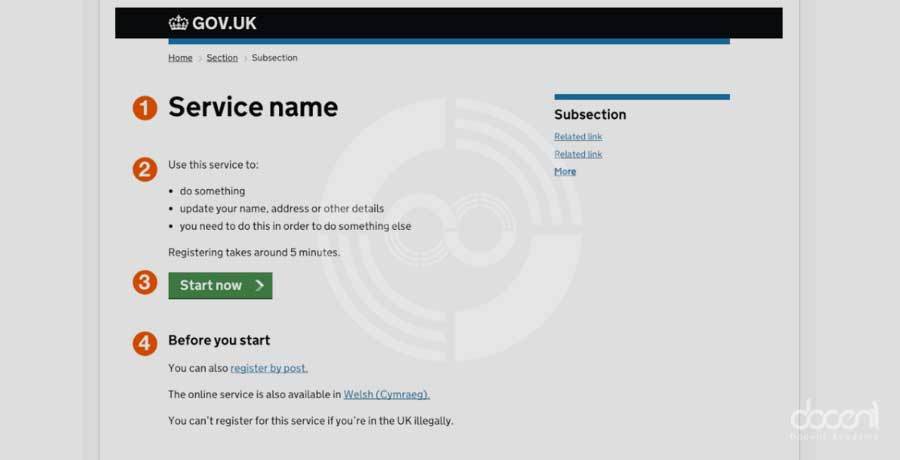Open the Home breadcrumb link

pos(180,58)
